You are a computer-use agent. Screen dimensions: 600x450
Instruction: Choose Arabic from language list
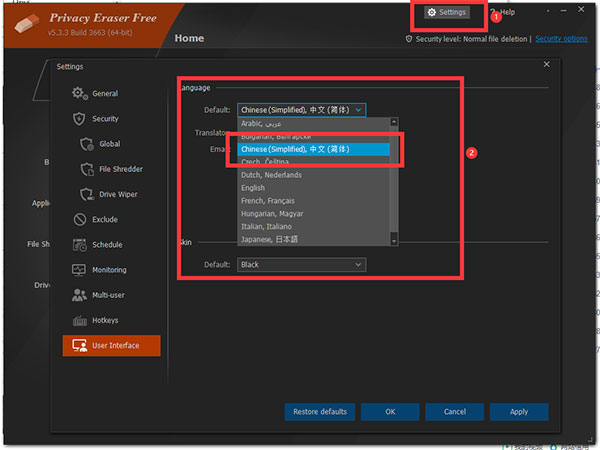[313, 123]
